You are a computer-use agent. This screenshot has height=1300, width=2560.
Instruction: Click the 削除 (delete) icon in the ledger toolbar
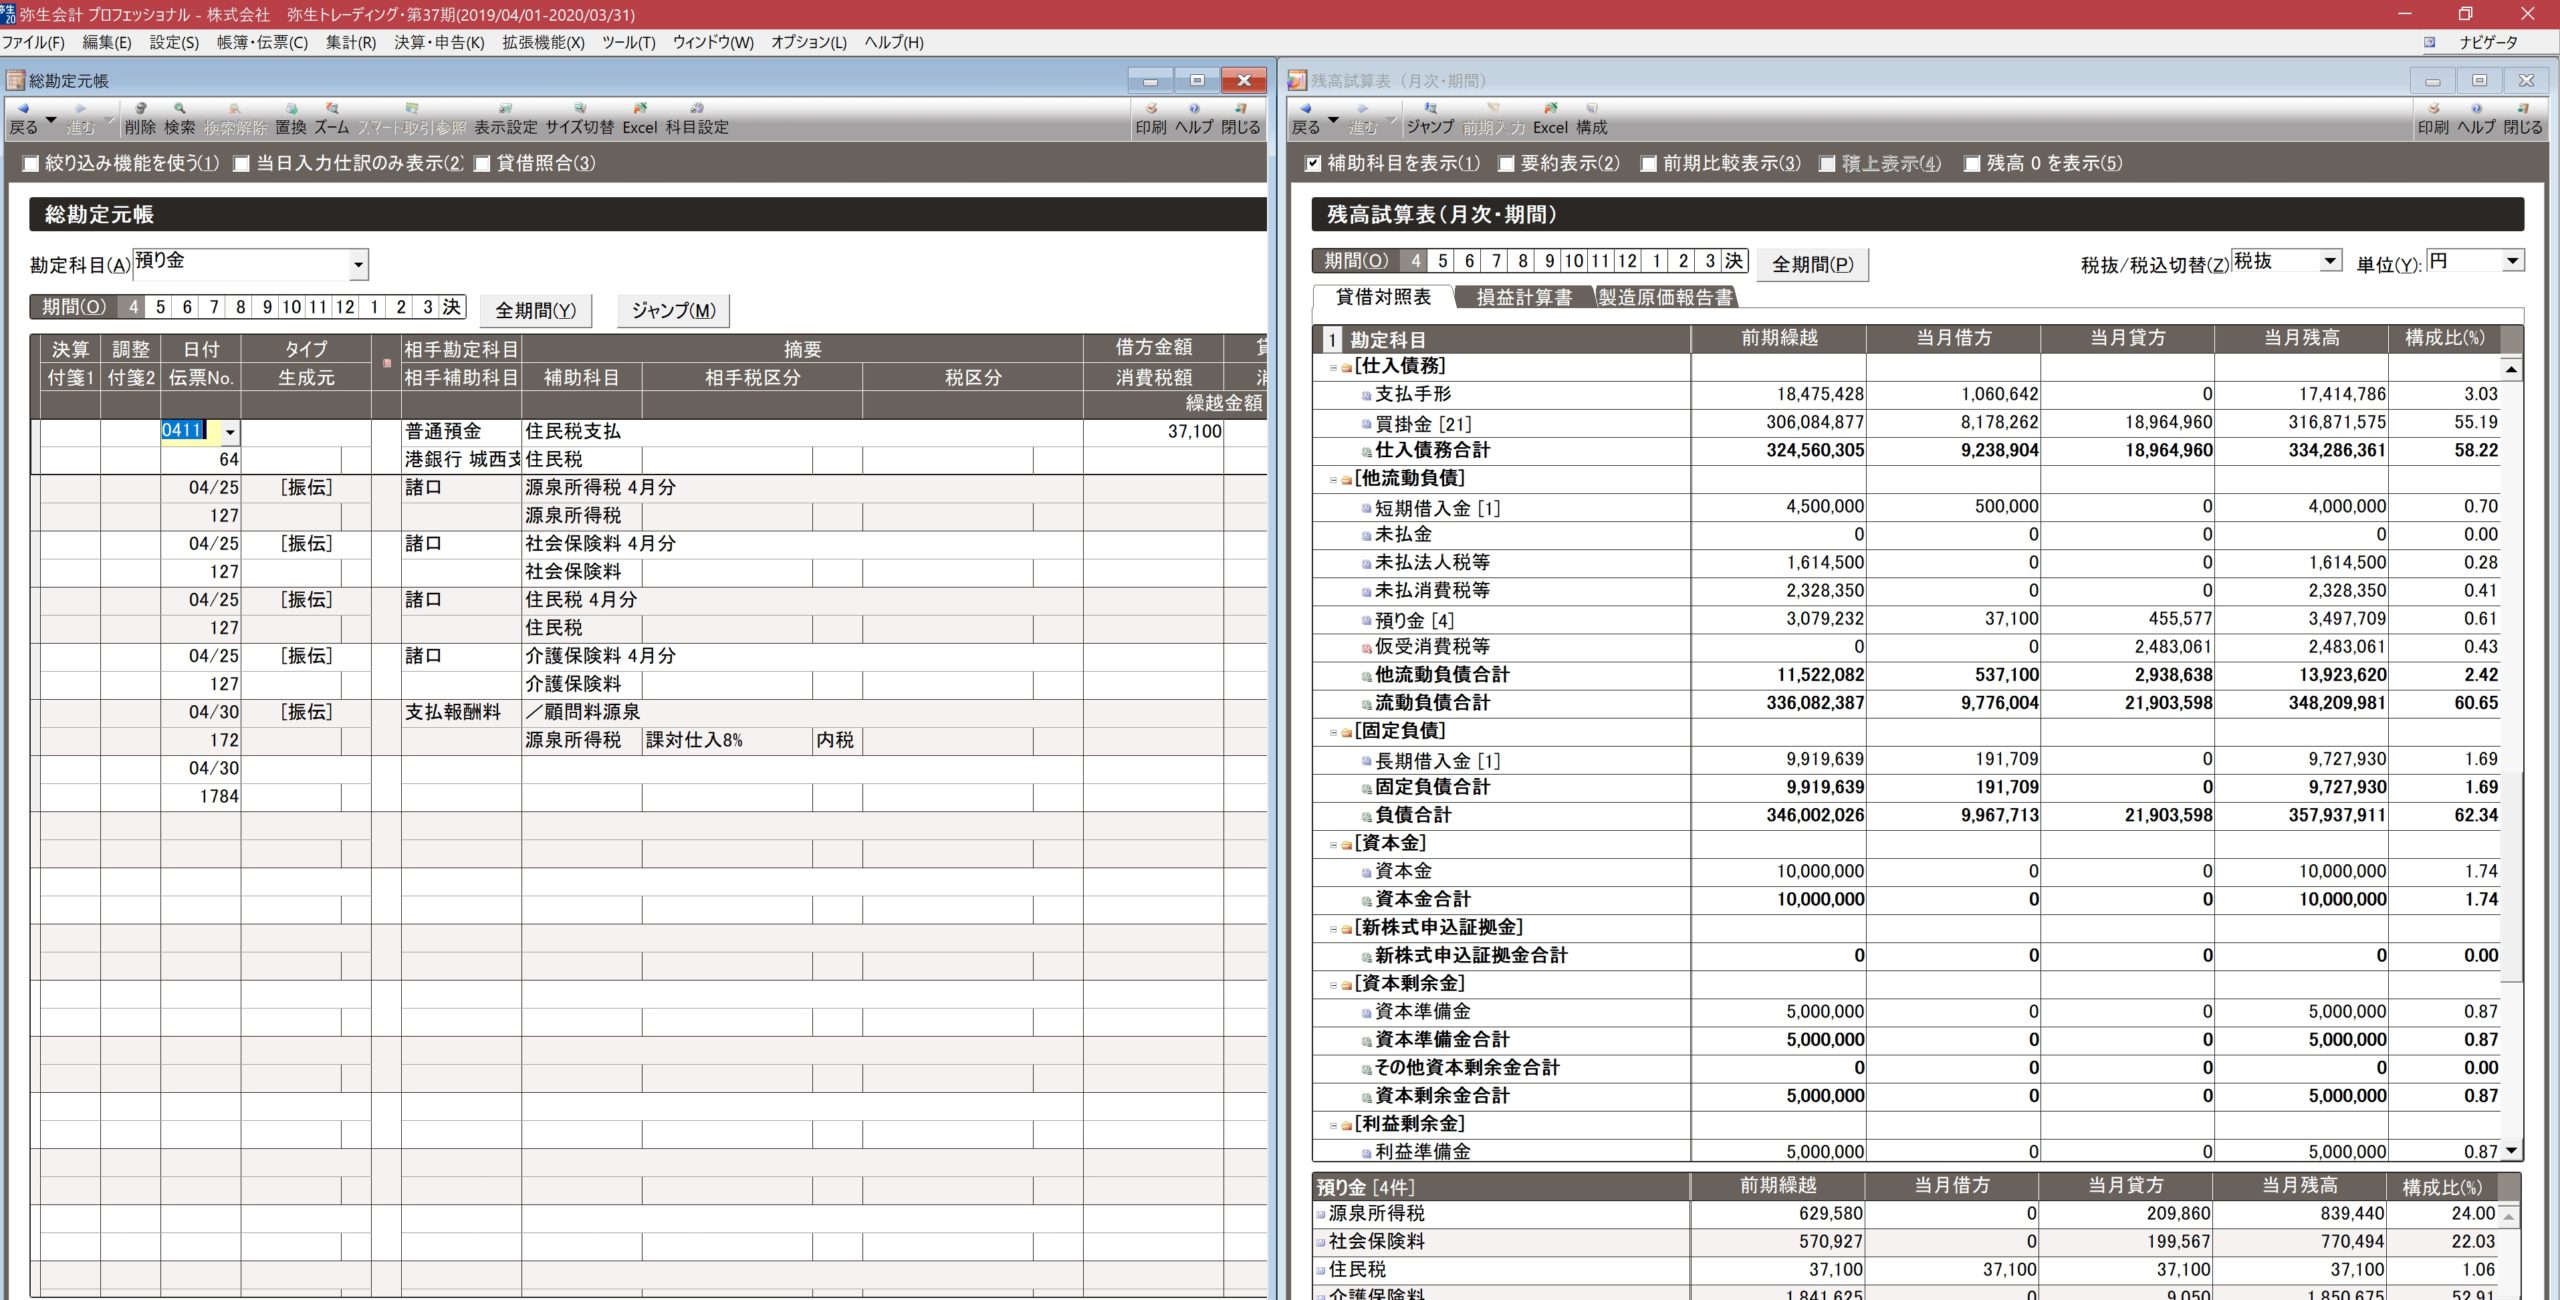(140, 117)
